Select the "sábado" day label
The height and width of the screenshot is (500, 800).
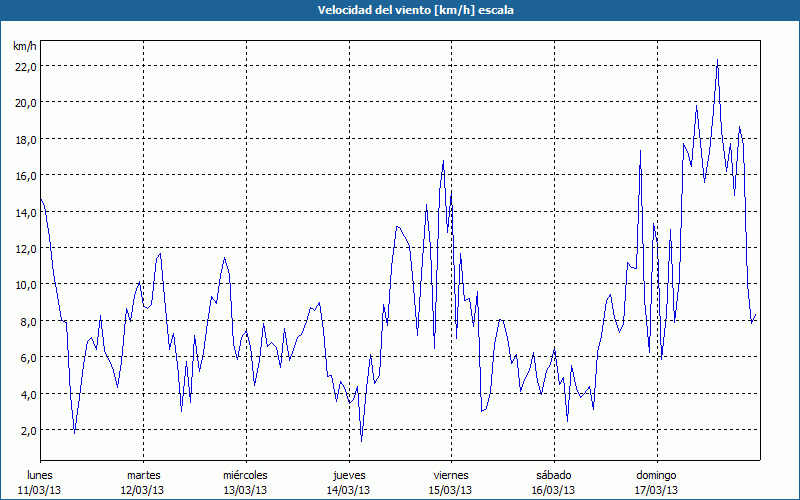(553, 474)
